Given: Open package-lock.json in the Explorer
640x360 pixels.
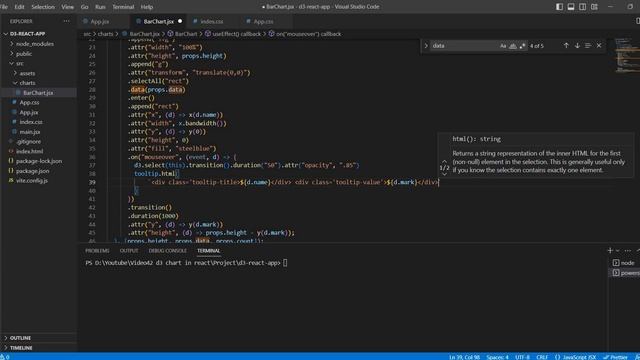Looking at the screenshot, I should (39, 161).
